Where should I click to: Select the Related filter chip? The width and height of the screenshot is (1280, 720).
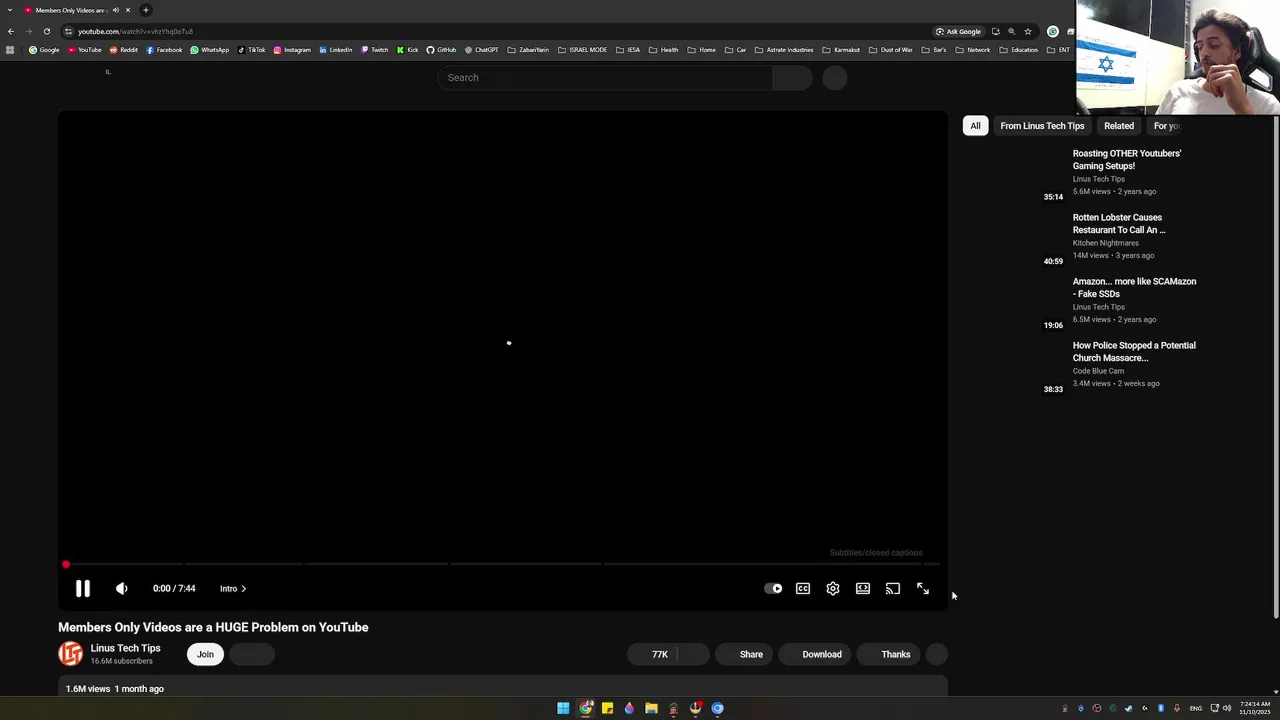(x=1119, y=126)
